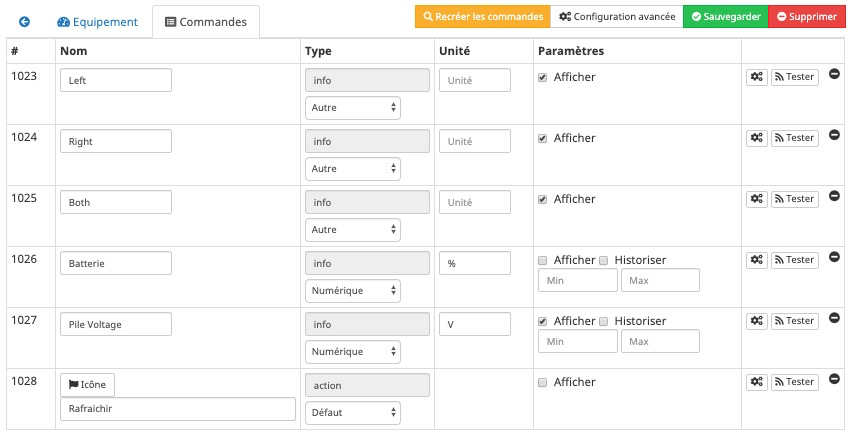Click the green Sauvegarder button

point(725,17)
